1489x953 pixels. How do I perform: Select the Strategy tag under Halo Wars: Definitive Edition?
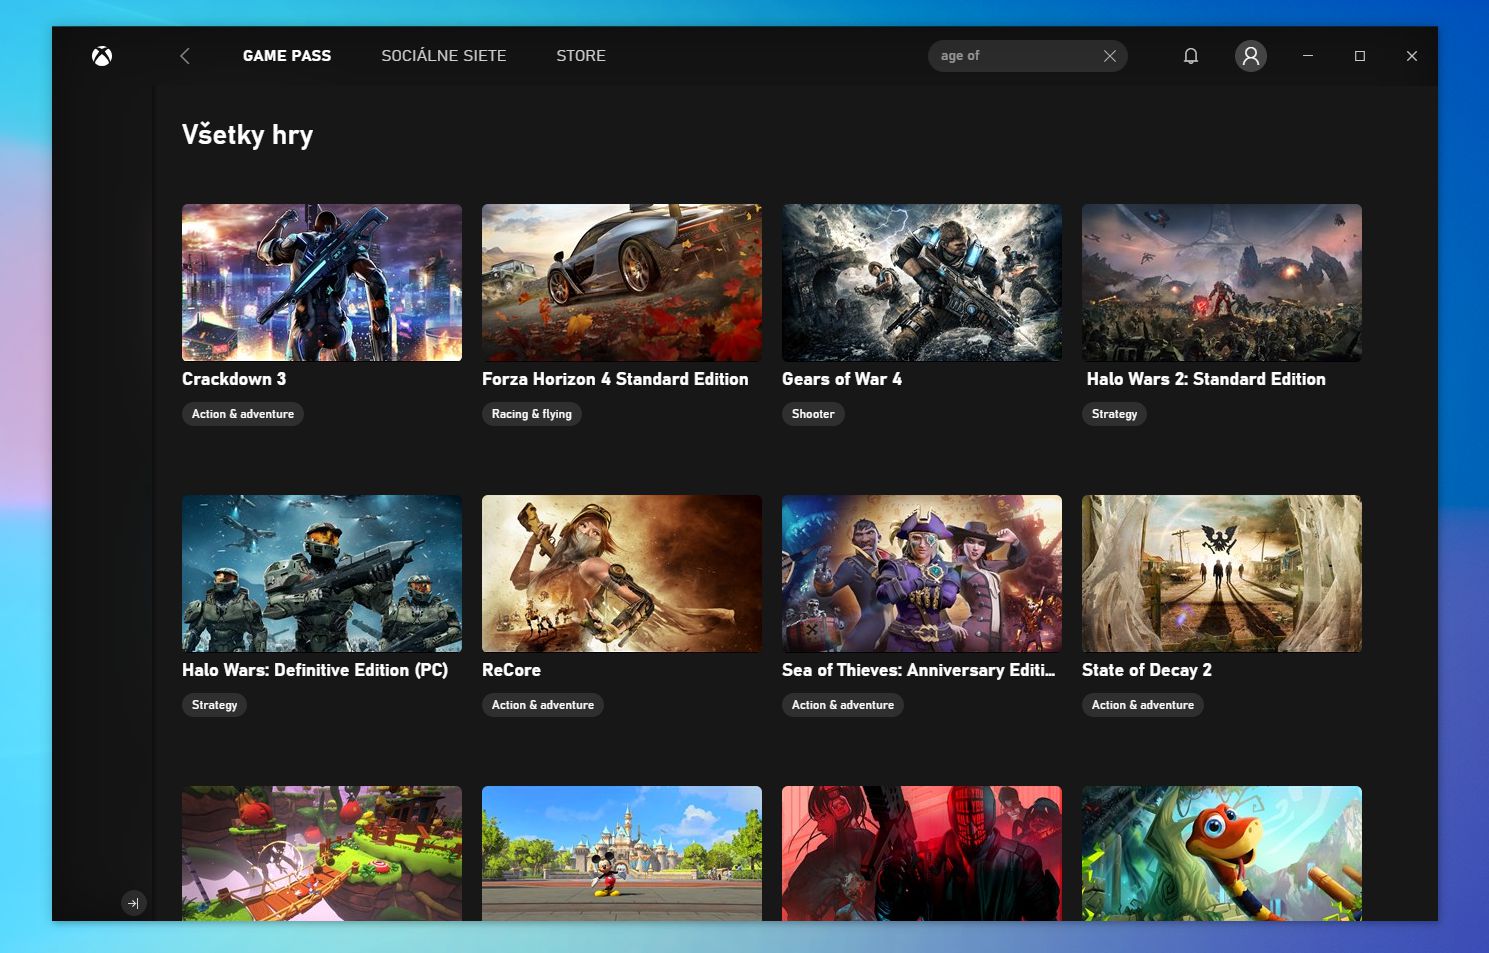pos(215,705)
